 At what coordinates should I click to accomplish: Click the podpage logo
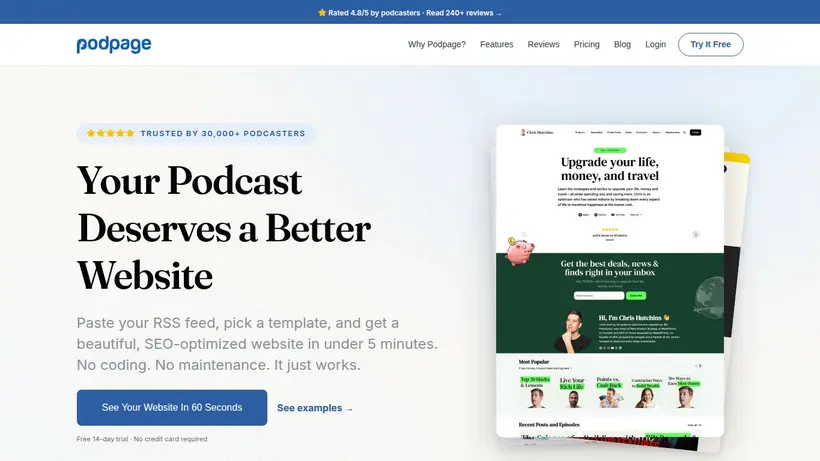(114, 44)
